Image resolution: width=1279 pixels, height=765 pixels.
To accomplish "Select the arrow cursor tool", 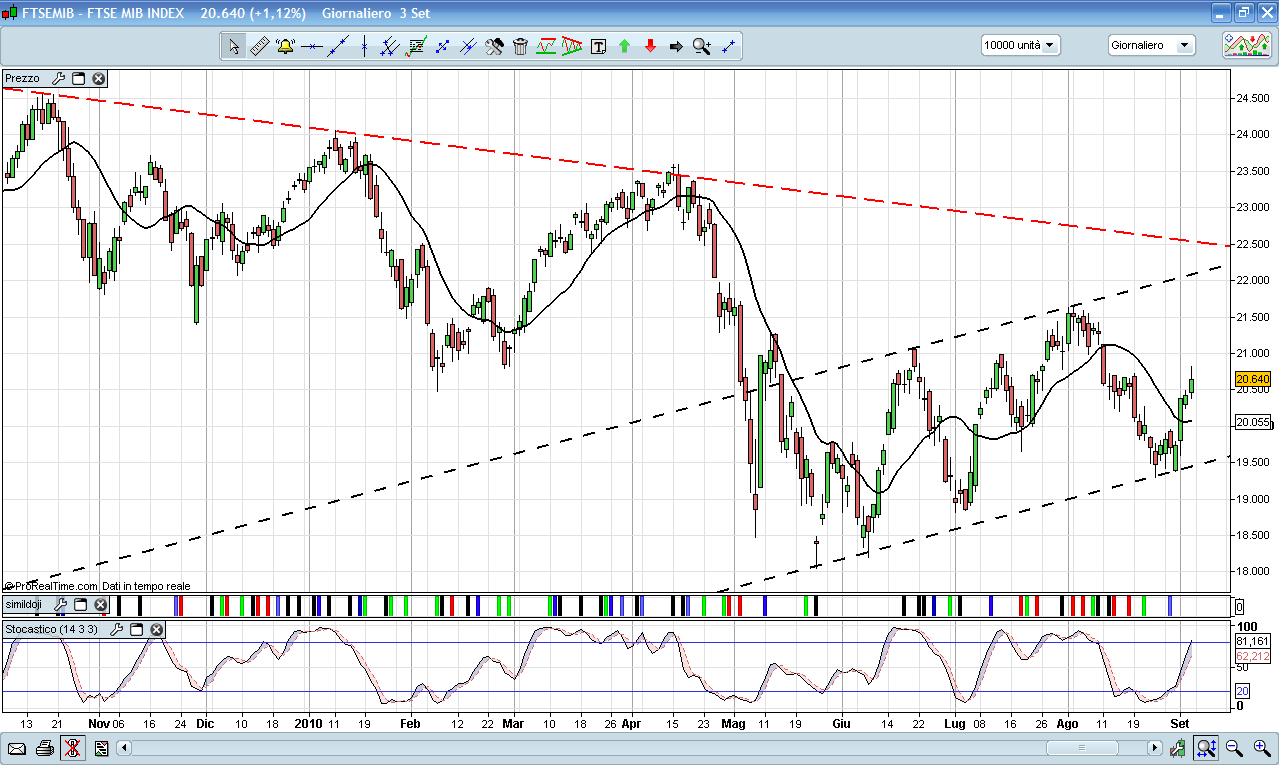I will (x=233, y=46).
